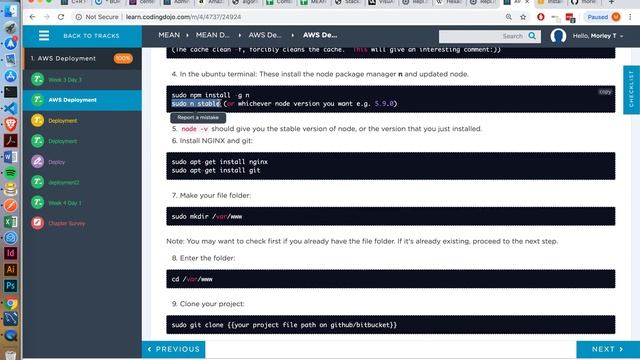Switch to the GitHub browser tab
The height and width of the screenshot is (360, 640).
584,2
